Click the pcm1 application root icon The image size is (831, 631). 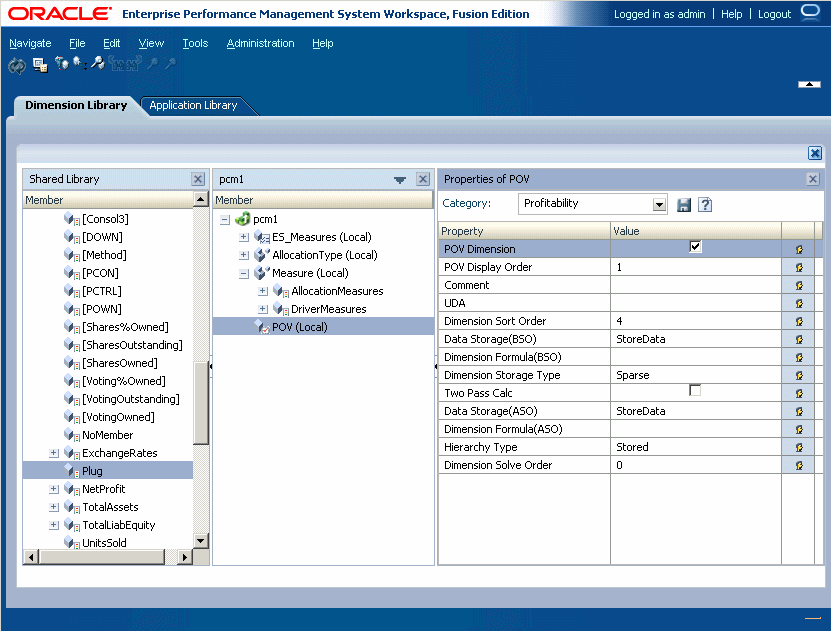click(x=243, y=218)
